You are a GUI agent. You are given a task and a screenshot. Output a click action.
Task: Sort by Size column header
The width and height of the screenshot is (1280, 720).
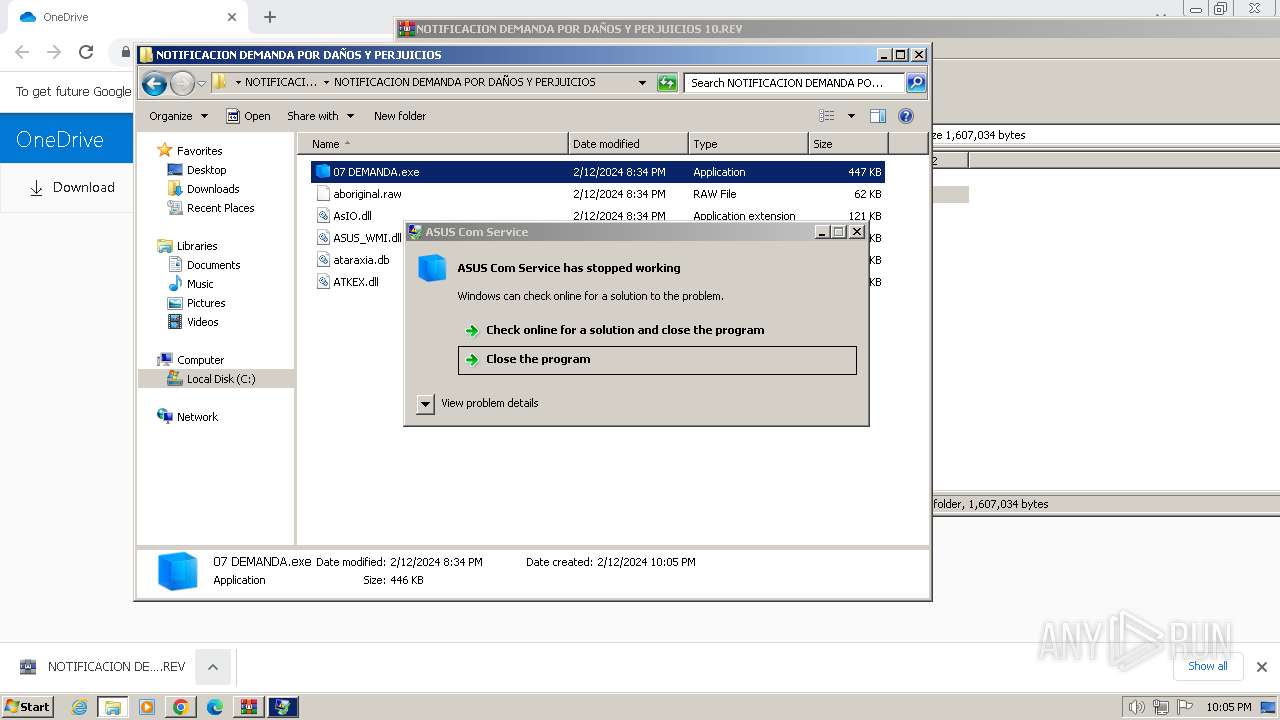click(x=848, y=144)
